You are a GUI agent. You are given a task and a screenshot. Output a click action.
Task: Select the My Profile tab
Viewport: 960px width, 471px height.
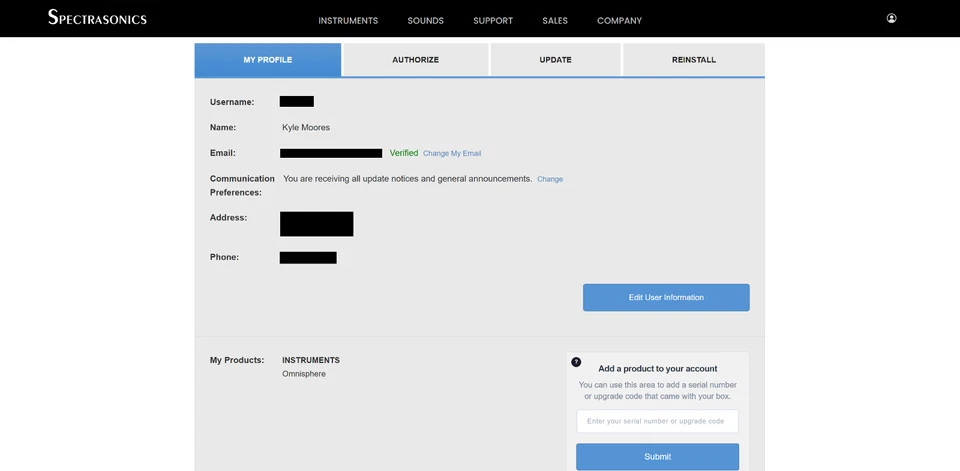[268, 60]
